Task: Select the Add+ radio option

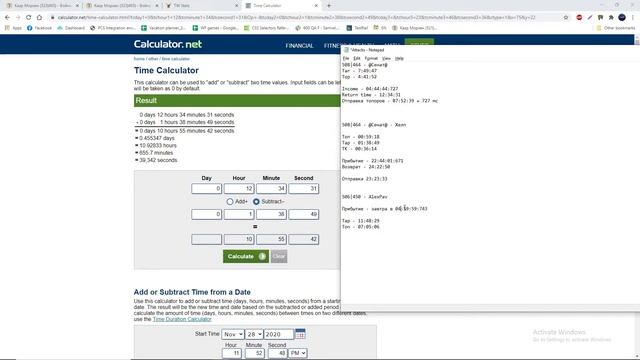Action: click(x=230, y=202)
